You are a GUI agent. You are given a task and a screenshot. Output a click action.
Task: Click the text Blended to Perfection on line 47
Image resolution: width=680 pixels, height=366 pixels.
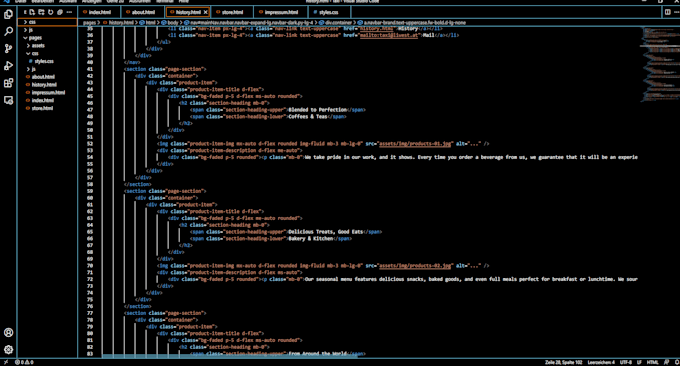click(x=317, y=110)
